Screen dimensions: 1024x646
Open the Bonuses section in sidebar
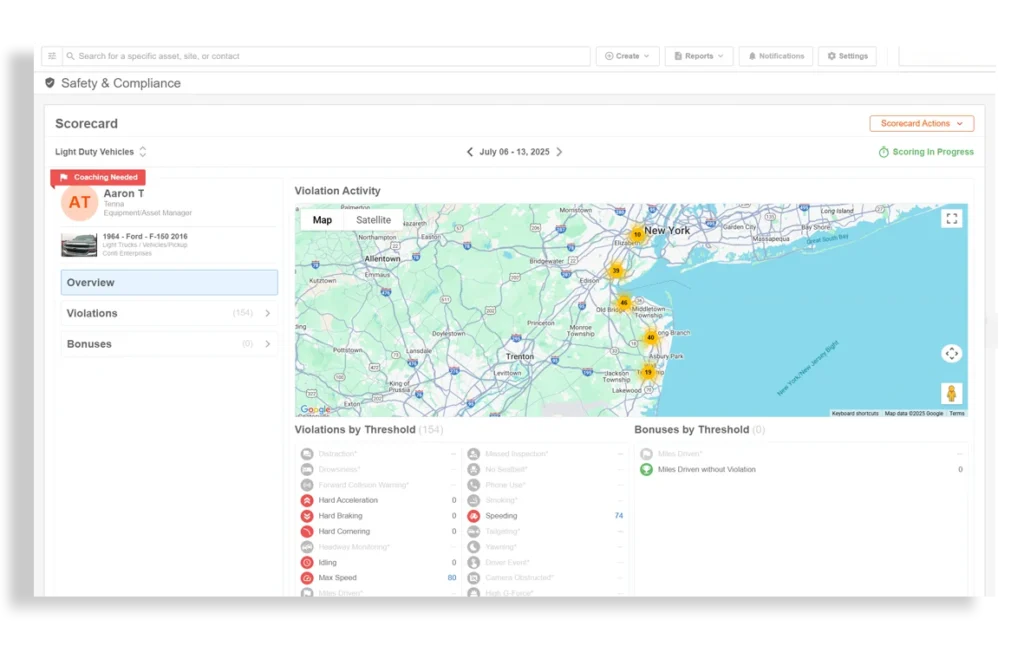(169, 344)
